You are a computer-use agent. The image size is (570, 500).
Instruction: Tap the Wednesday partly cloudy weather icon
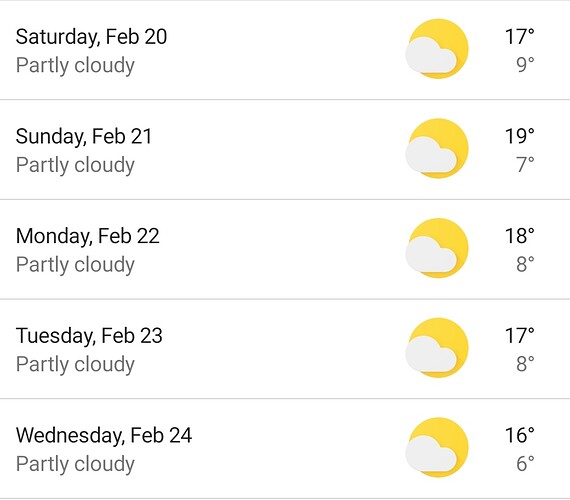(x=437, y=447)
